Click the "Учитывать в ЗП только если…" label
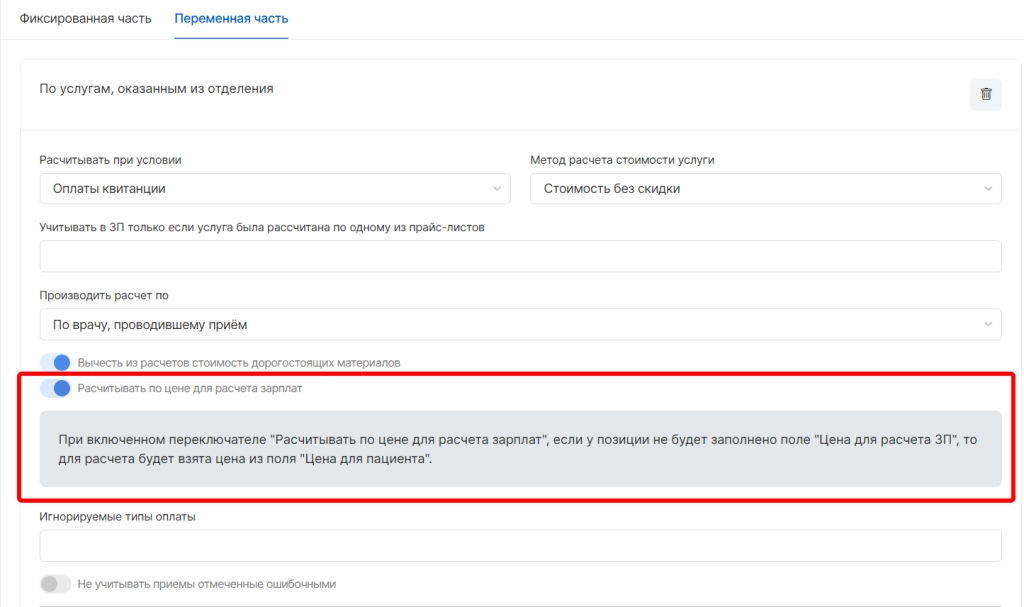The height and width of the screenshot is (607, 1024). coord(261,227)
